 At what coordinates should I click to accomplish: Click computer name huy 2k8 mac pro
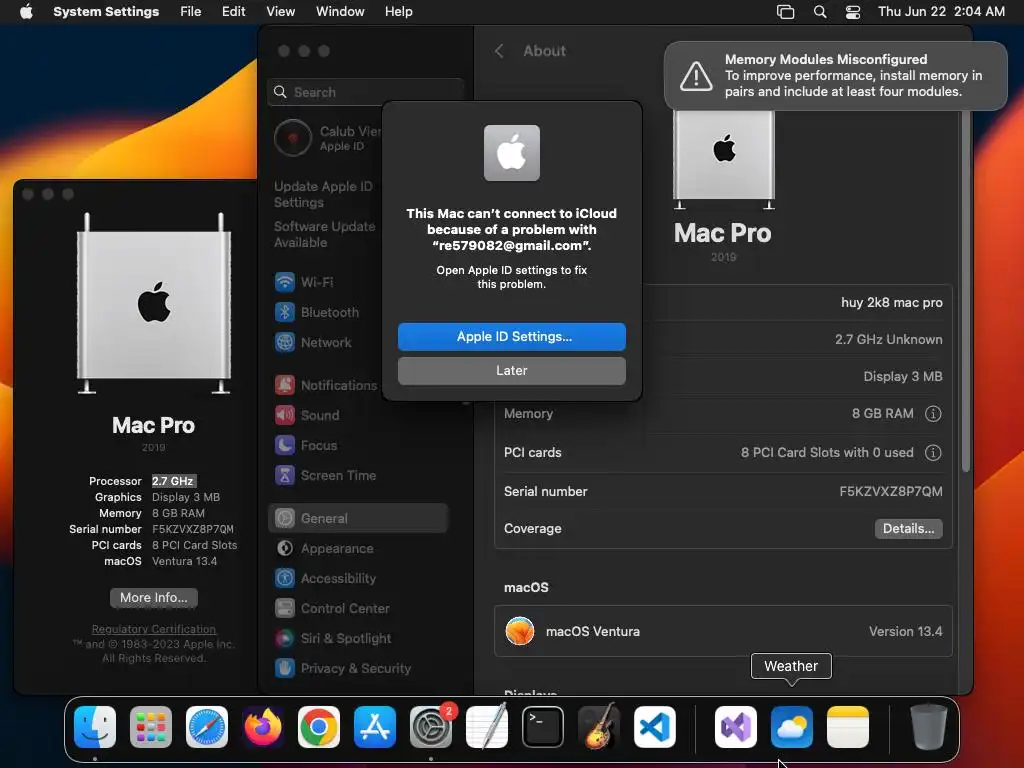tap(891, 303)
